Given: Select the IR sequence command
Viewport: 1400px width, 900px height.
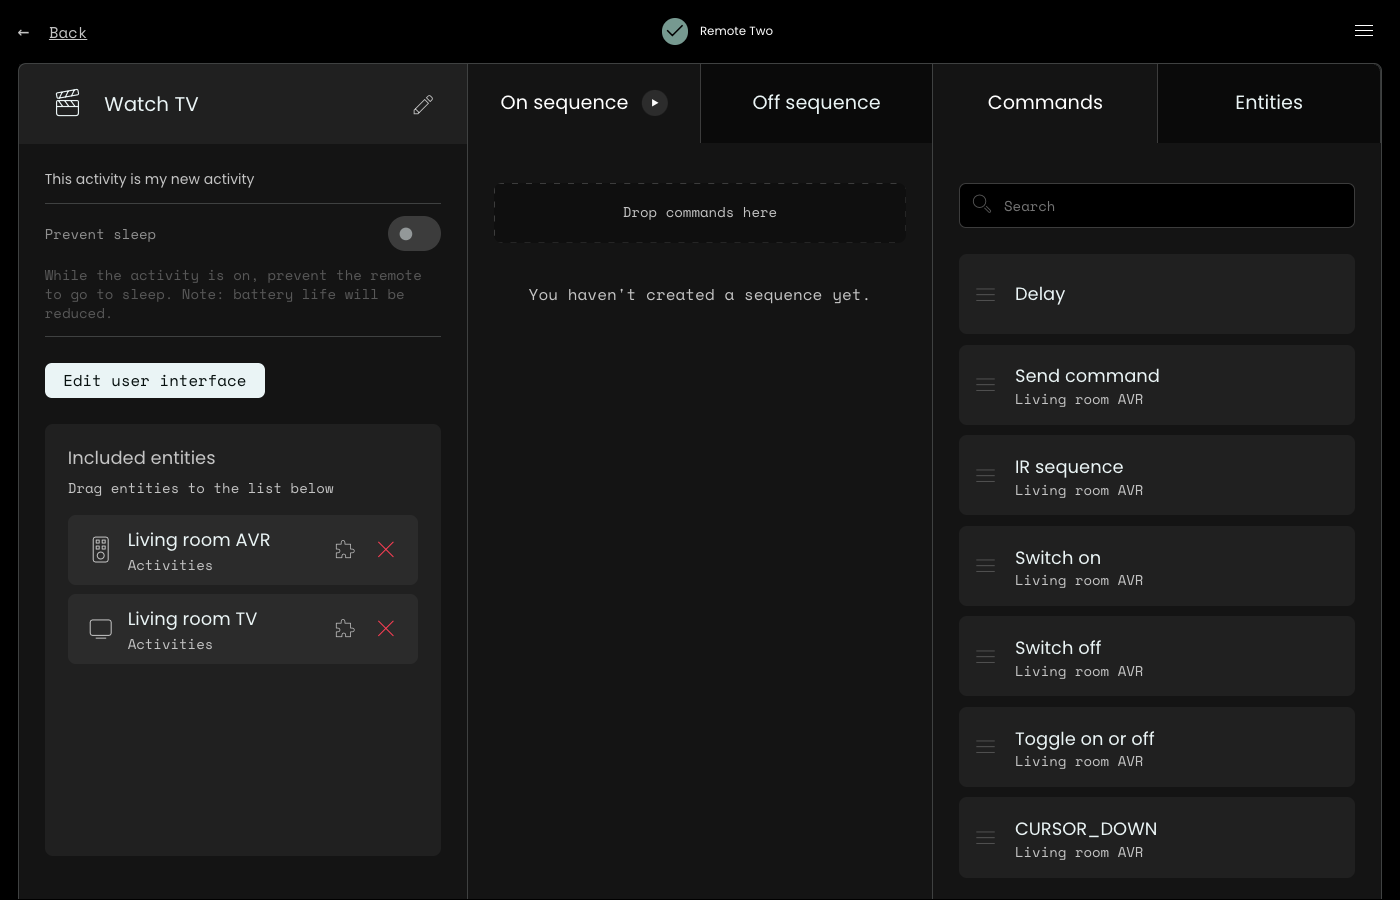Looking at the screenshot, I should 1157,475.
